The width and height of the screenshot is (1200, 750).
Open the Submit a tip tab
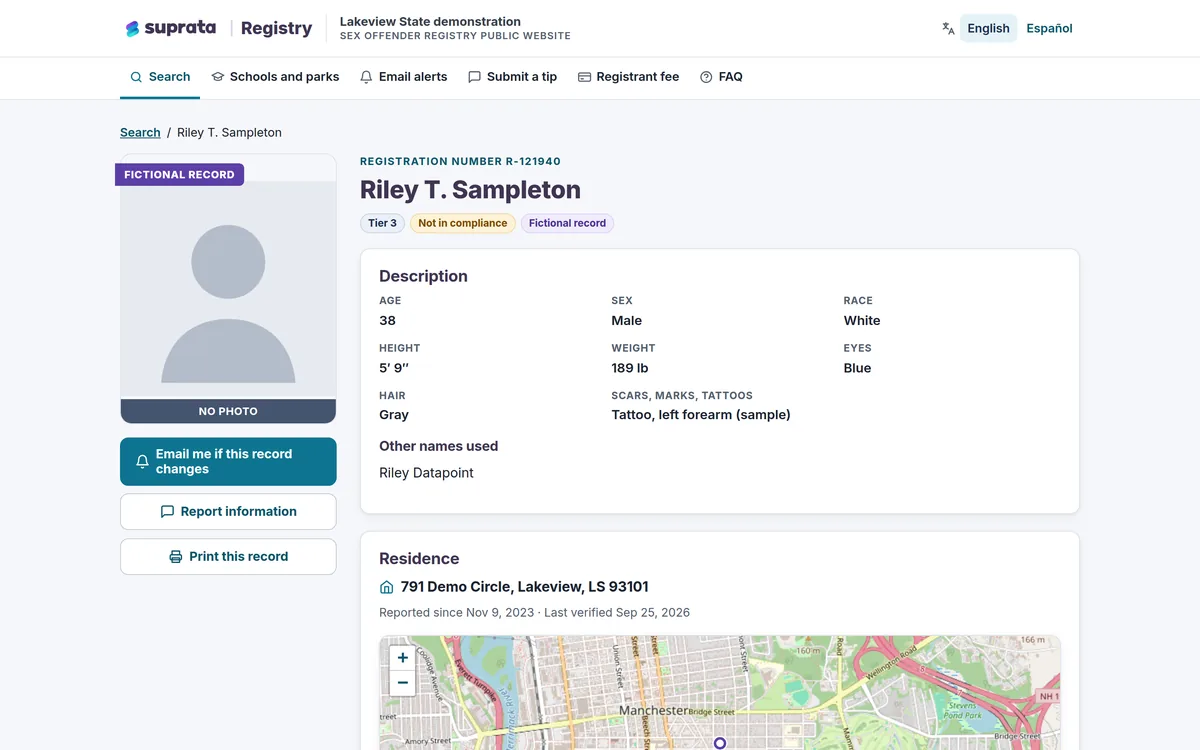coord(512,77)
